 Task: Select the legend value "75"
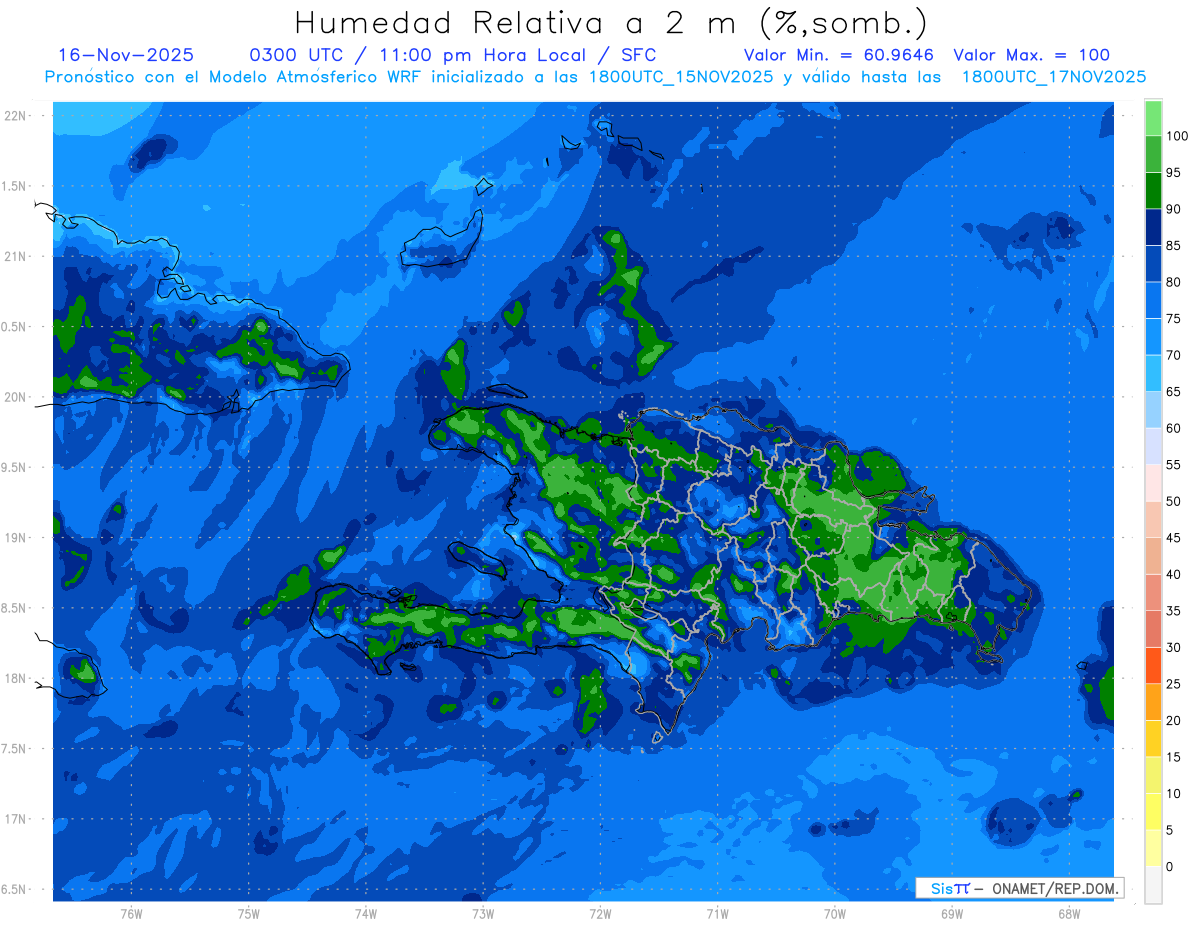click(1173, 319)
